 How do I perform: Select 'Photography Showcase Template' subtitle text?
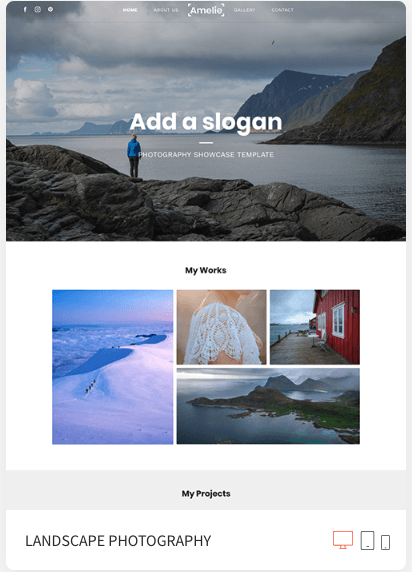click(x=206, y=155)
